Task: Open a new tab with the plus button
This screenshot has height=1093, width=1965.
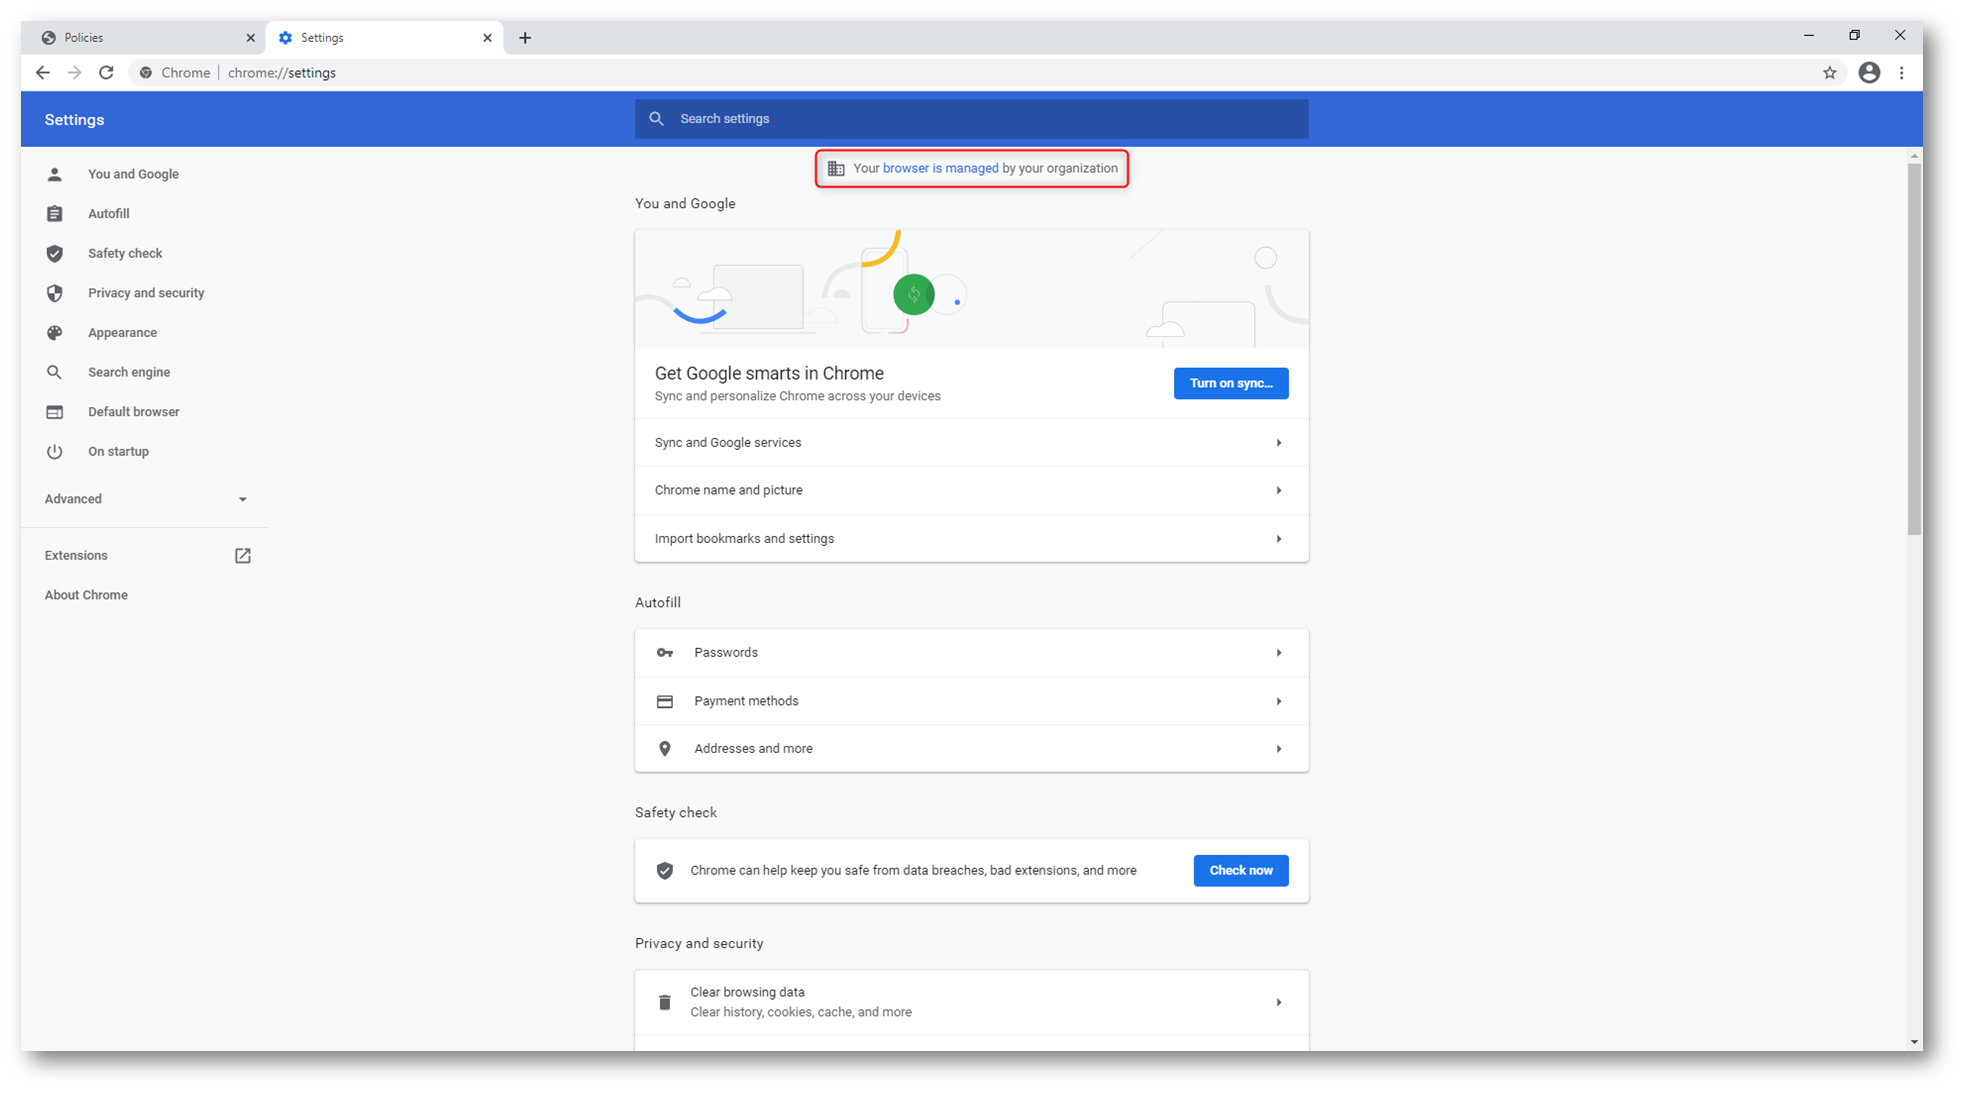Action: pyautogui.click(x=525, y=38)
